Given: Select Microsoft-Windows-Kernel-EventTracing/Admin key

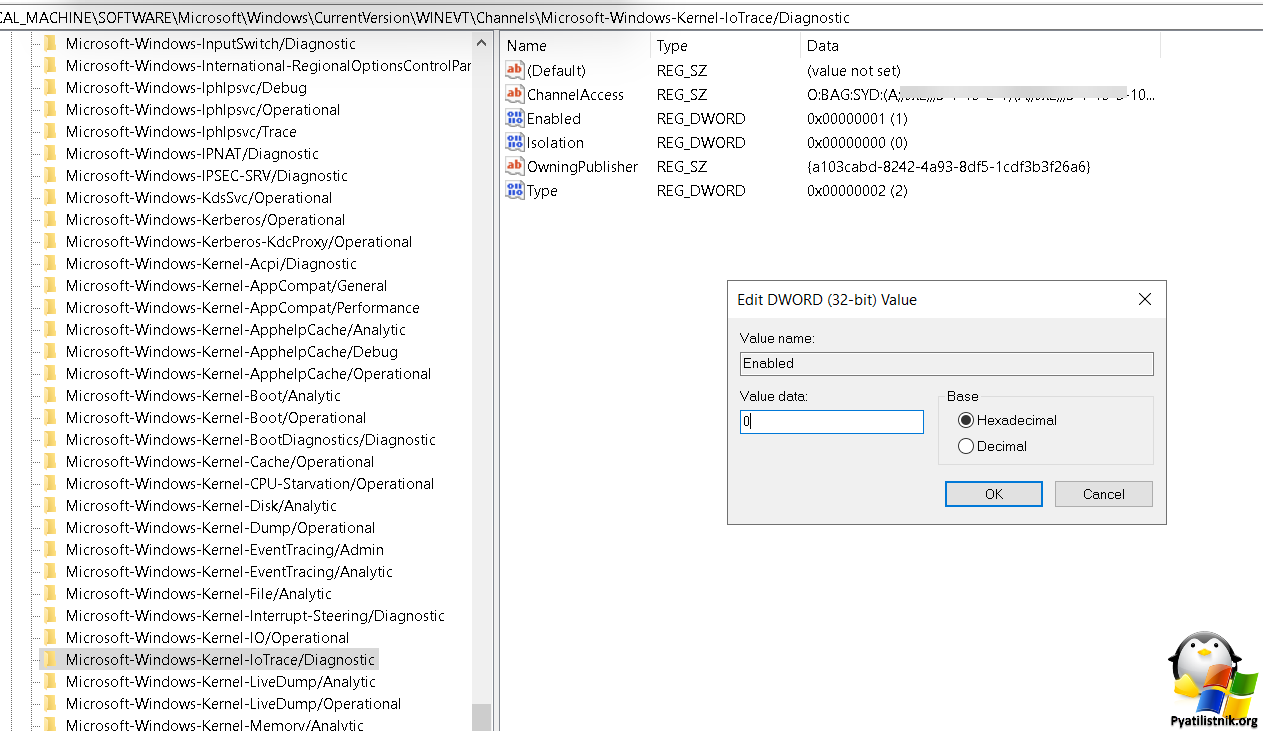Looking at the screenshot, I should point(225,550).
